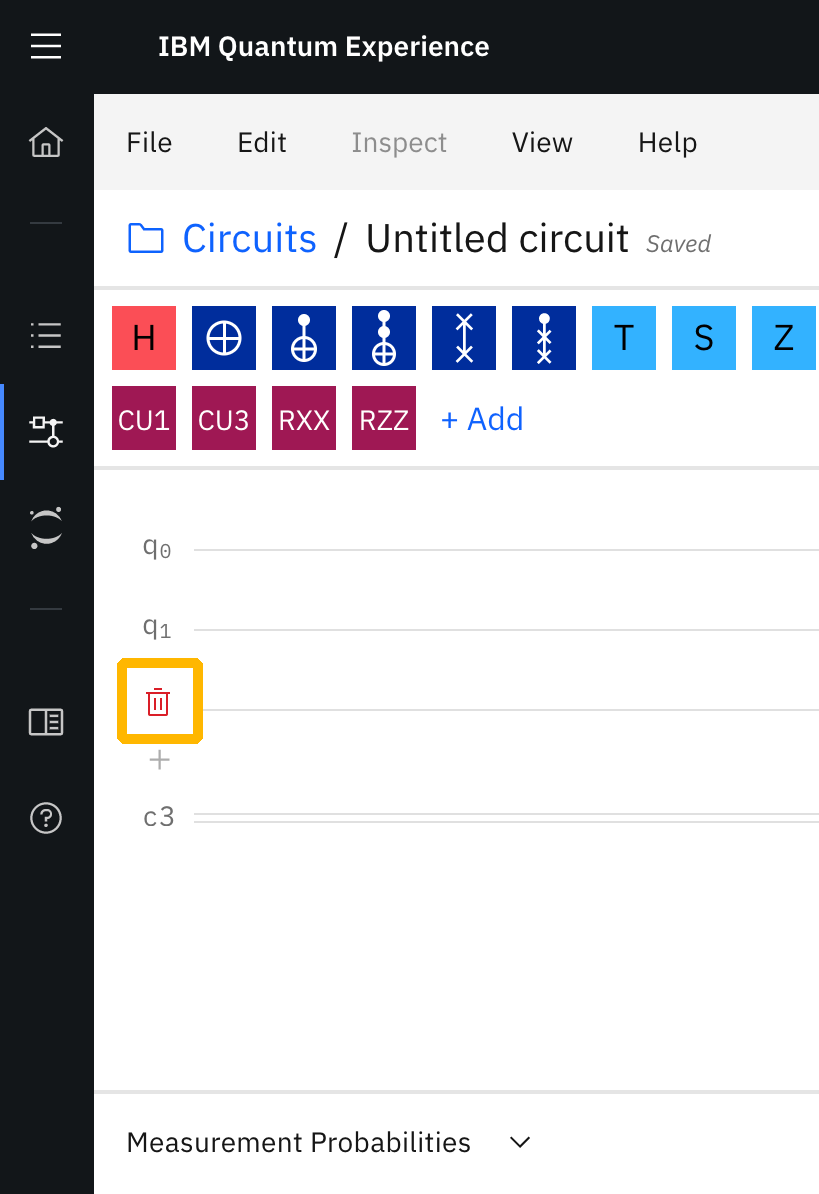Open the File menu

point(149,143)
